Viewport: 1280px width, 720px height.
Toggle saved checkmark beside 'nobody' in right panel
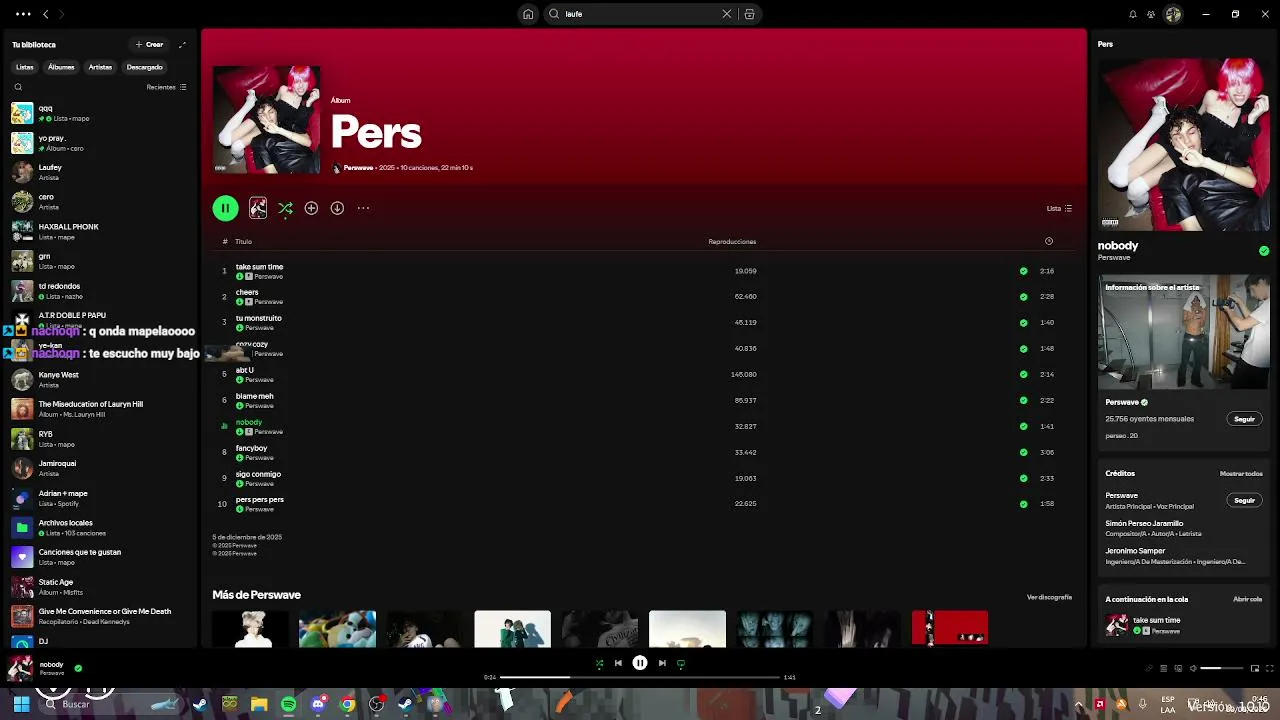pyautogui.click(x=1264, y=251)
